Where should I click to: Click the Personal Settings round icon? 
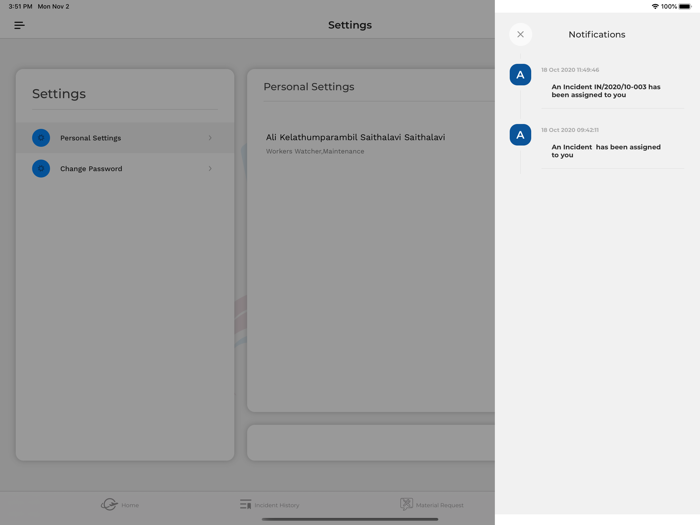coord(41,138)
